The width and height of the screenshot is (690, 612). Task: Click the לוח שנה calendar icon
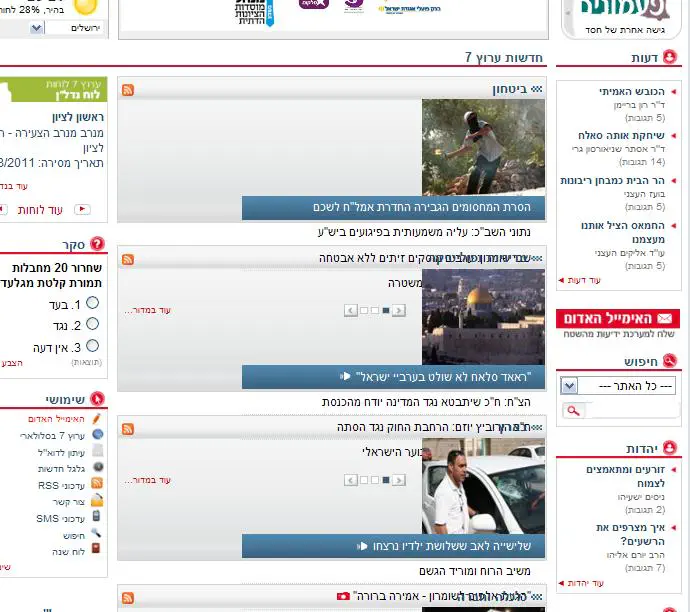pos(96,550)
